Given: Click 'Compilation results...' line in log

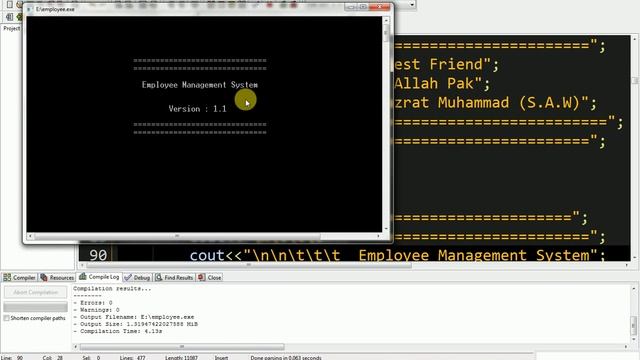Looking at the screenshot, I should coord(112,289).
